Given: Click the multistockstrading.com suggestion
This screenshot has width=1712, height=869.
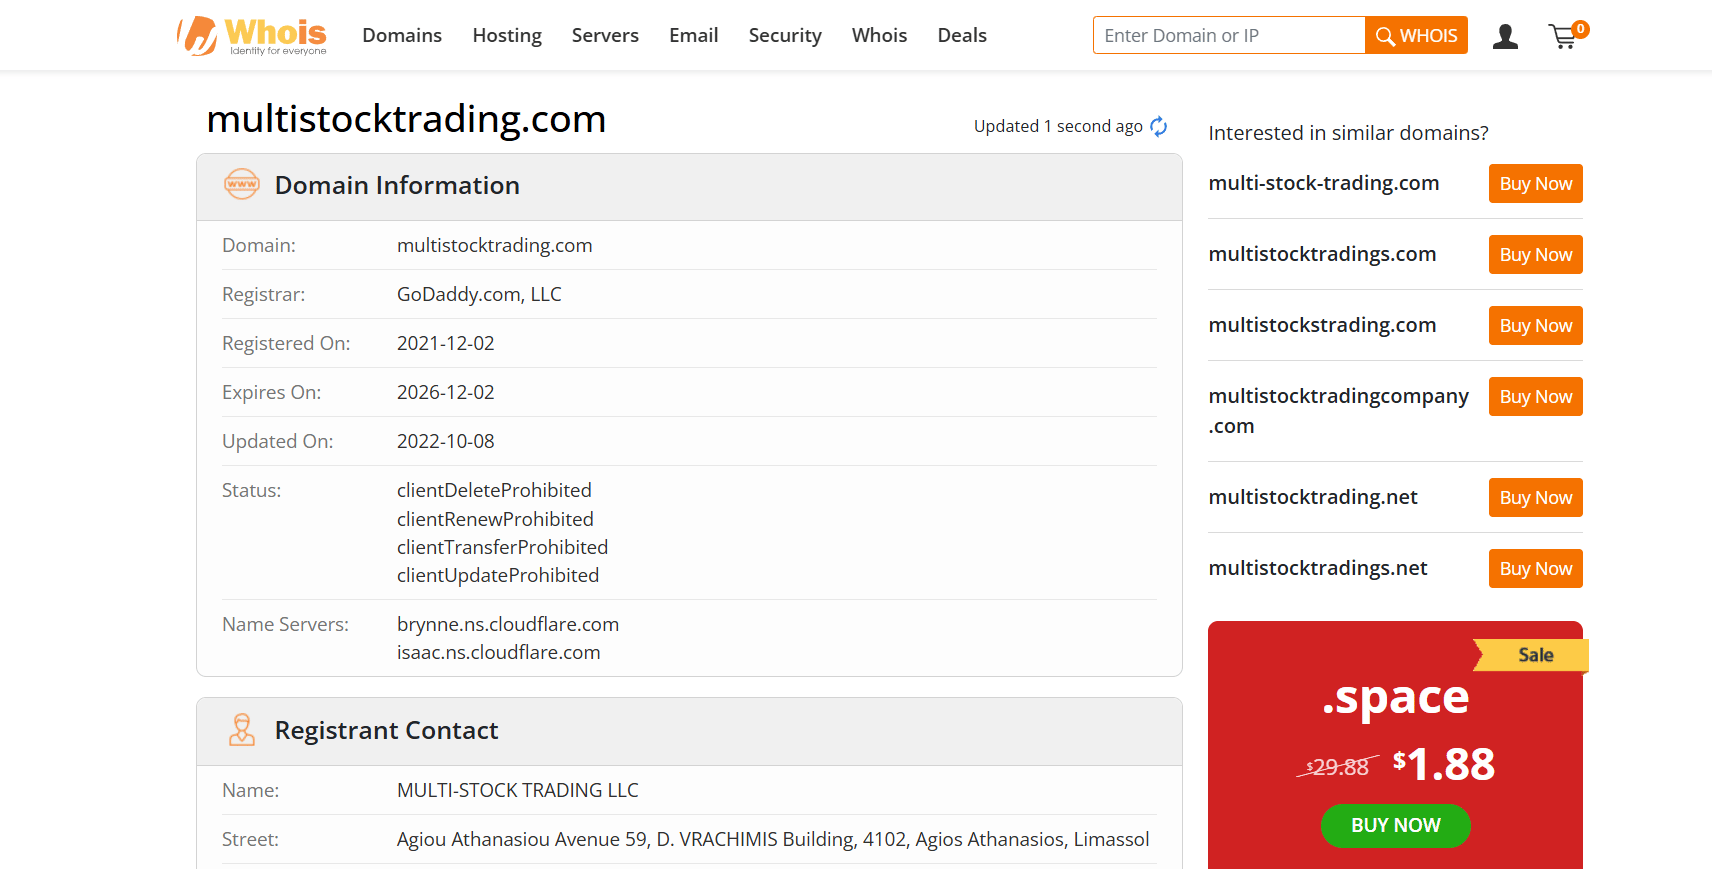Looking at the screenshot, I should 1322,325.
